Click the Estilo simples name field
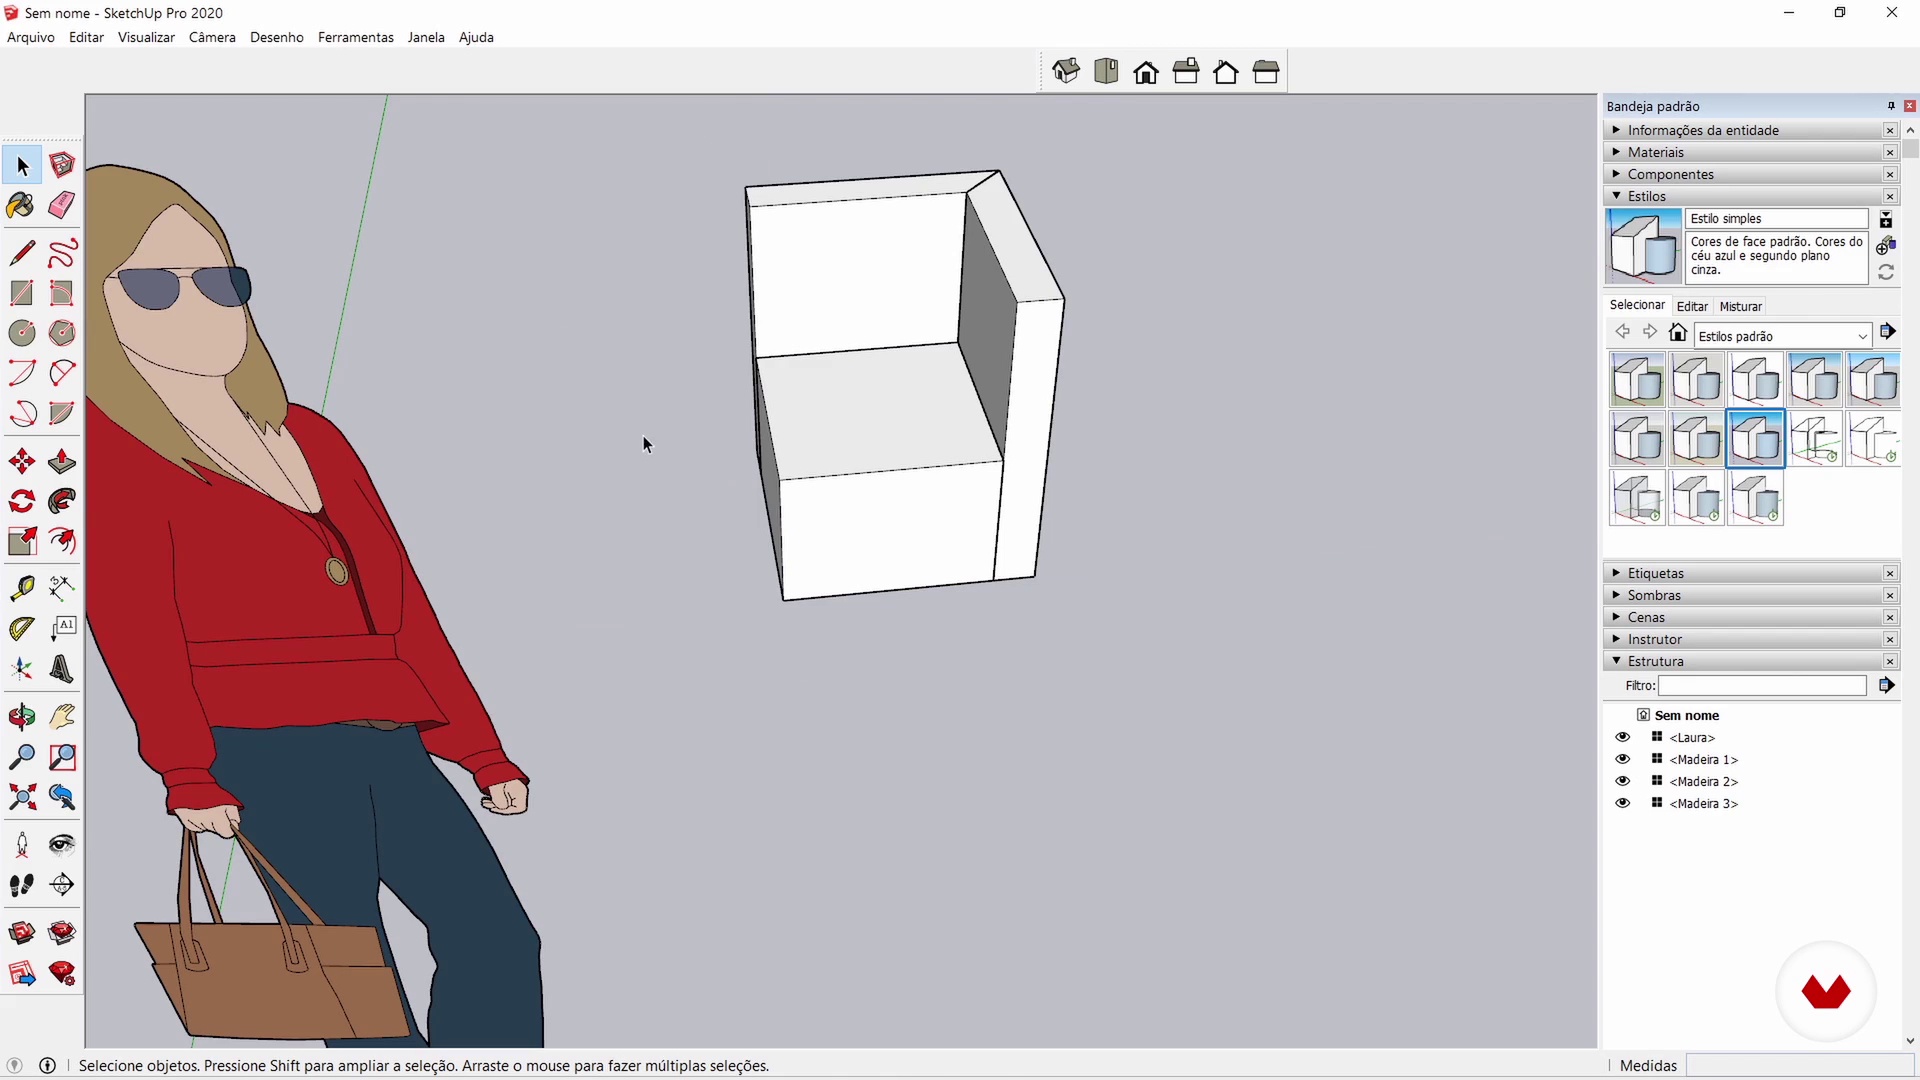Image resolution: width=1920 pixels, height=1080 pixels. click(x=1777, y=218)
